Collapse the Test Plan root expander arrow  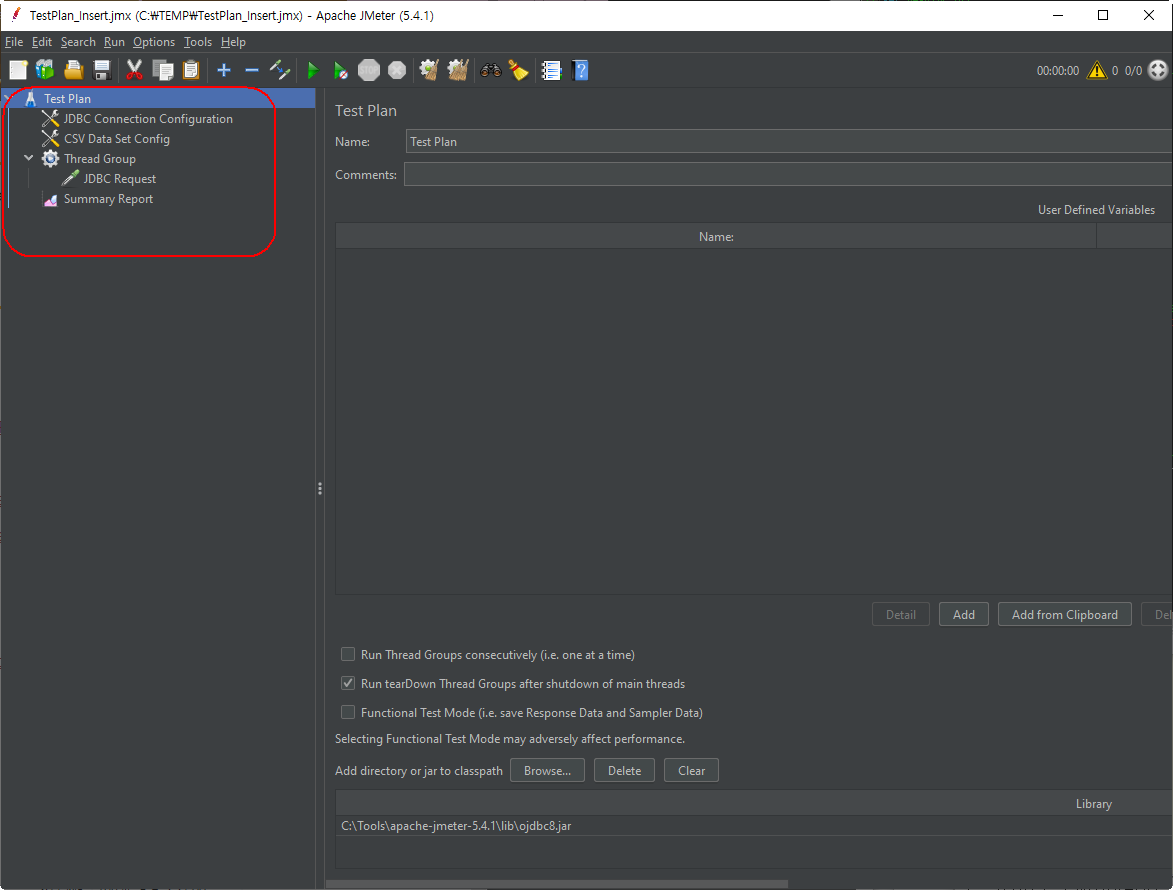click(9, 98)
